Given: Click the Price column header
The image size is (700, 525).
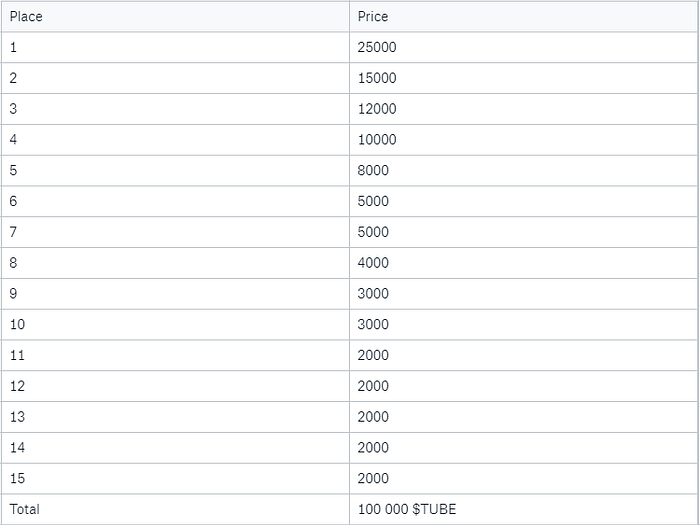Looking at the screenshot, I should click(524, 17).
